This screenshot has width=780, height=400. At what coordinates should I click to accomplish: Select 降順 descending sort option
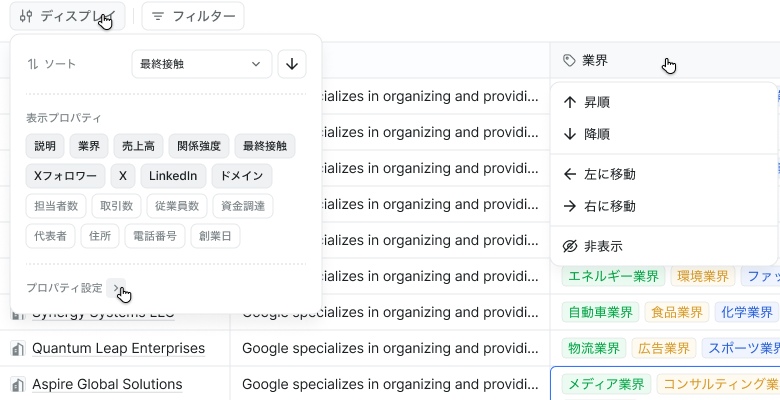664,134
